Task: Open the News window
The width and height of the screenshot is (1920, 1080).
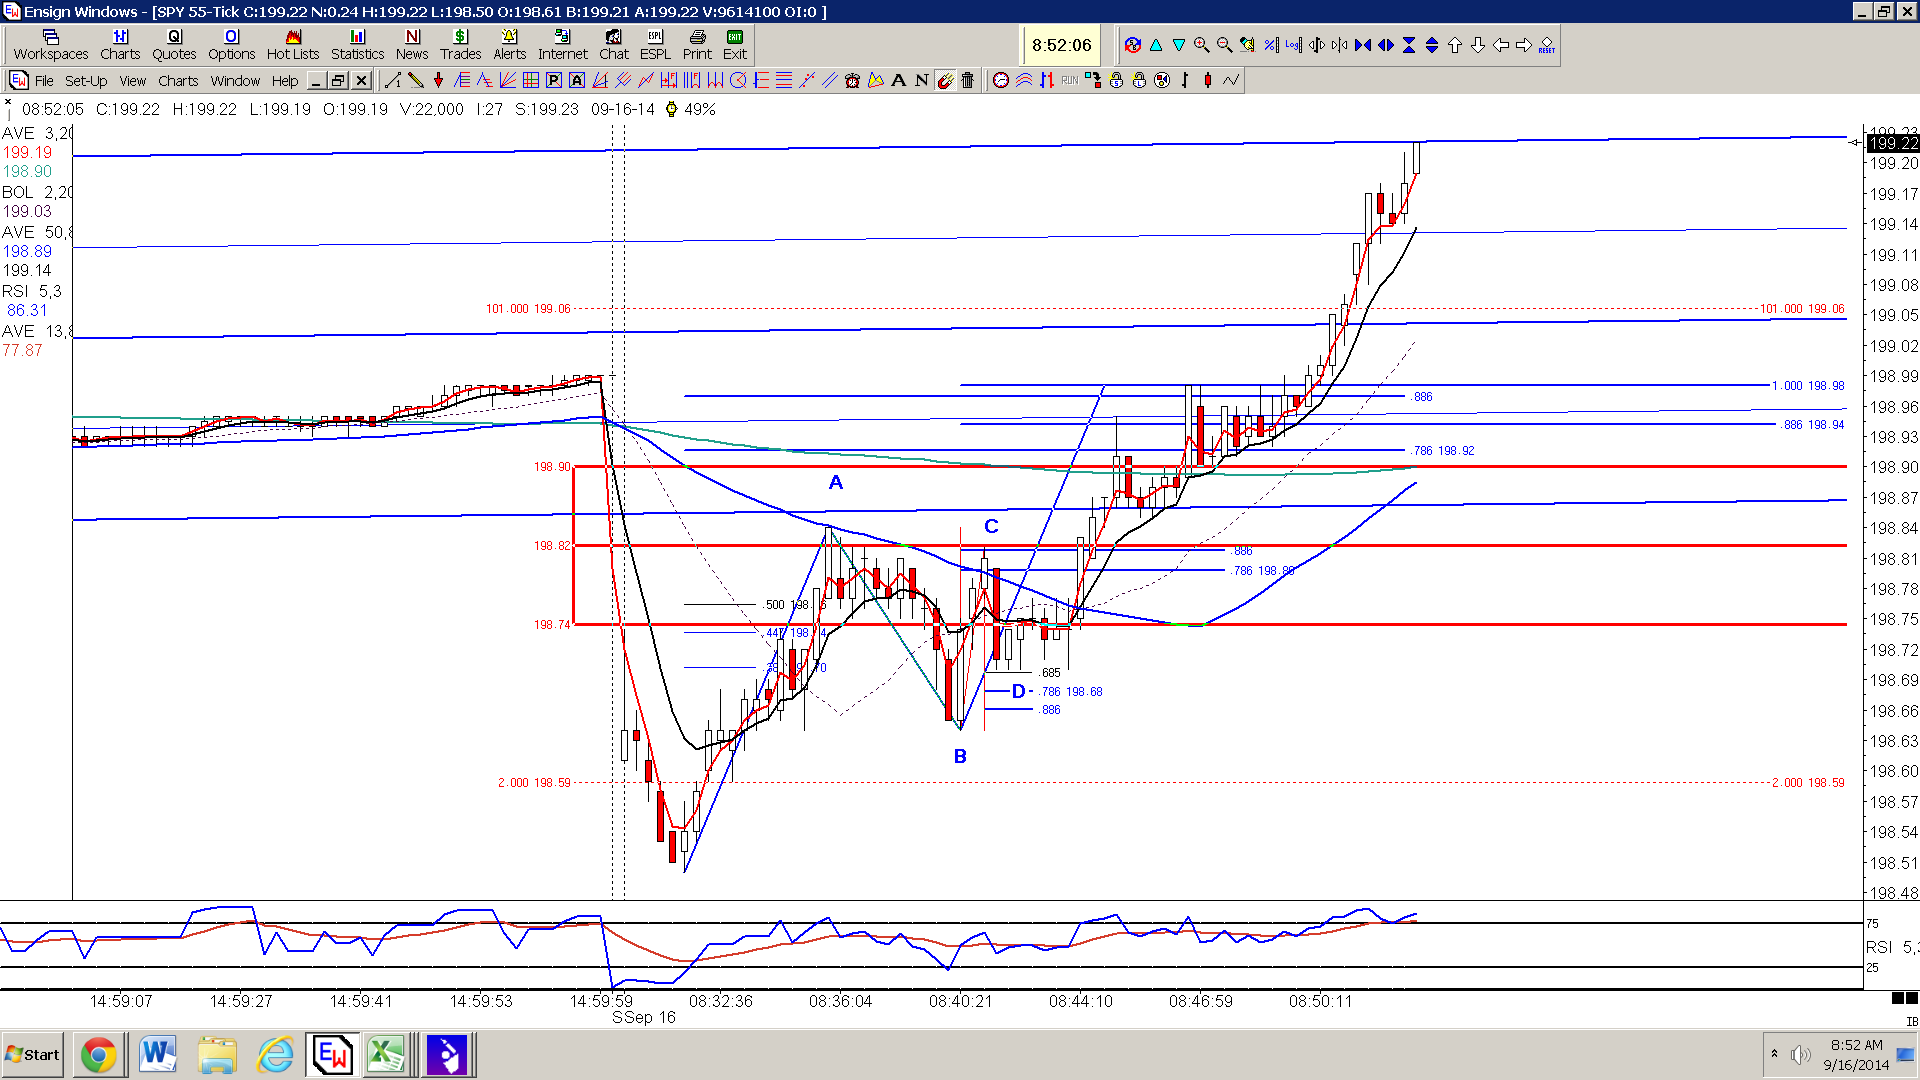Action: point(412,45)
